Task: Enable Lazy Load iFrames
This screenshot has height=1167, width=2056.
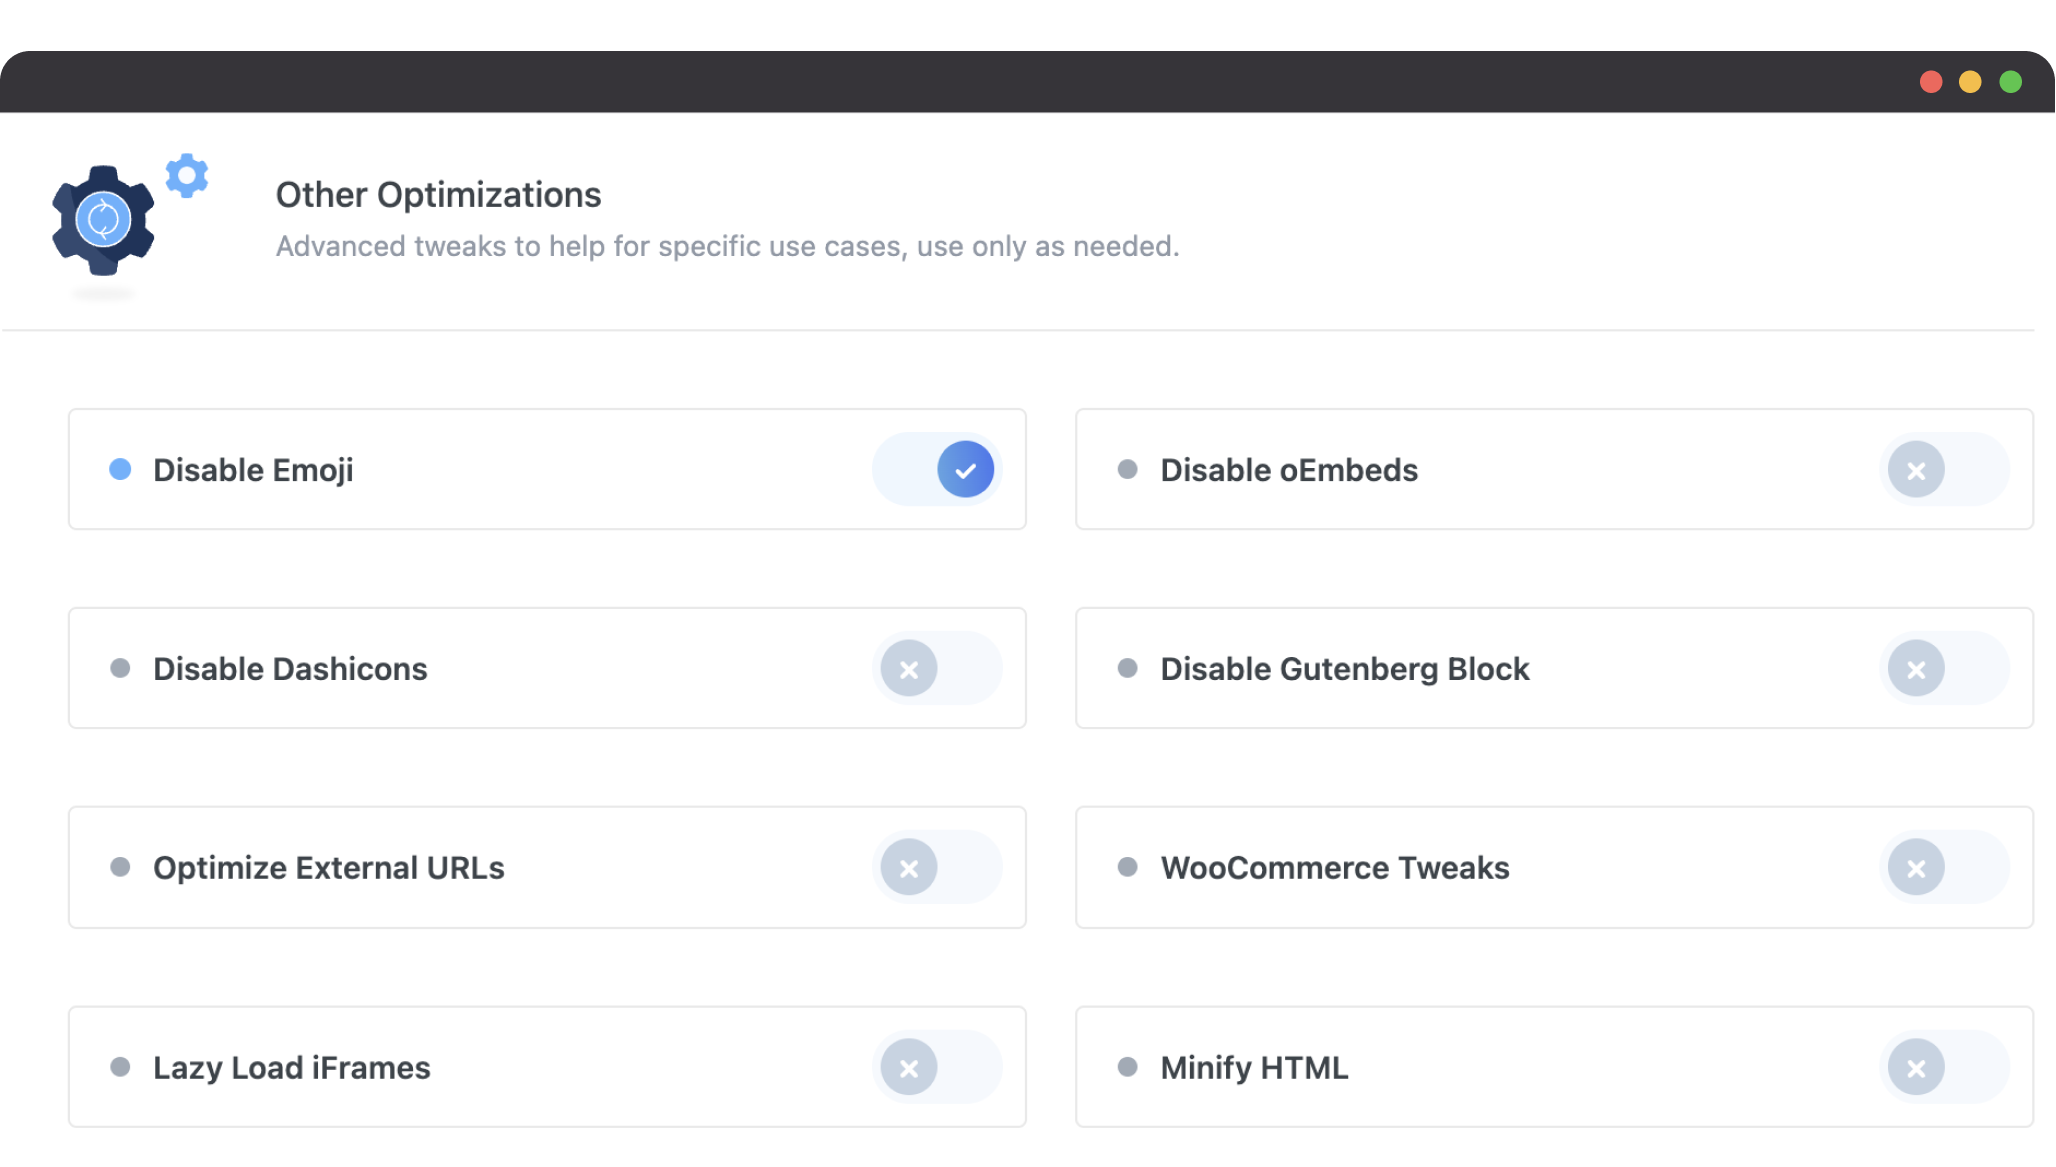Action: pos(937,1067)
